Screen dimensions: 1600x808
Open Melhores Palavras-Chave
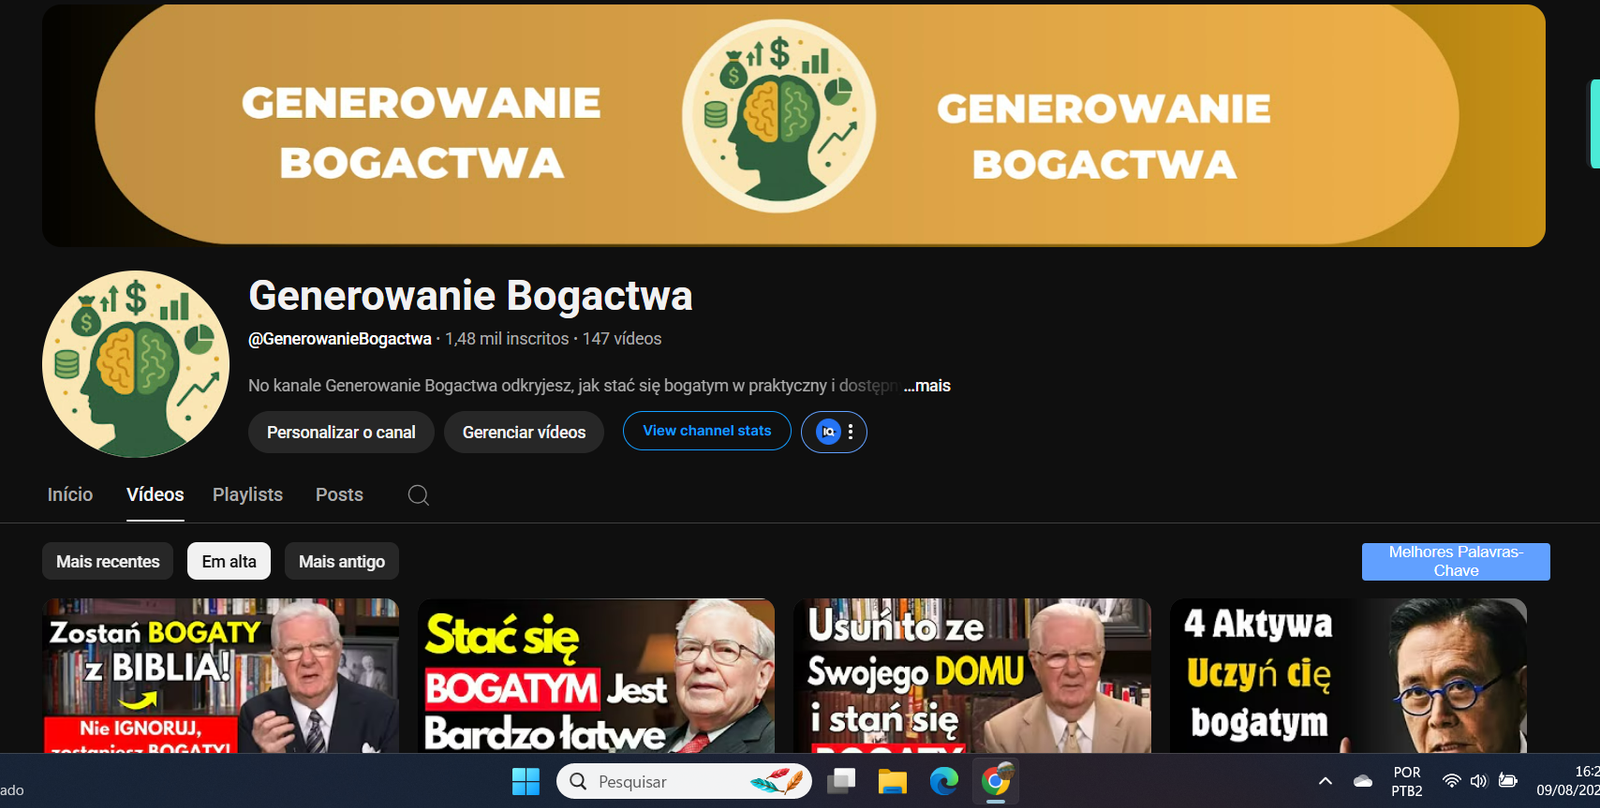(x=1456, y=562)
